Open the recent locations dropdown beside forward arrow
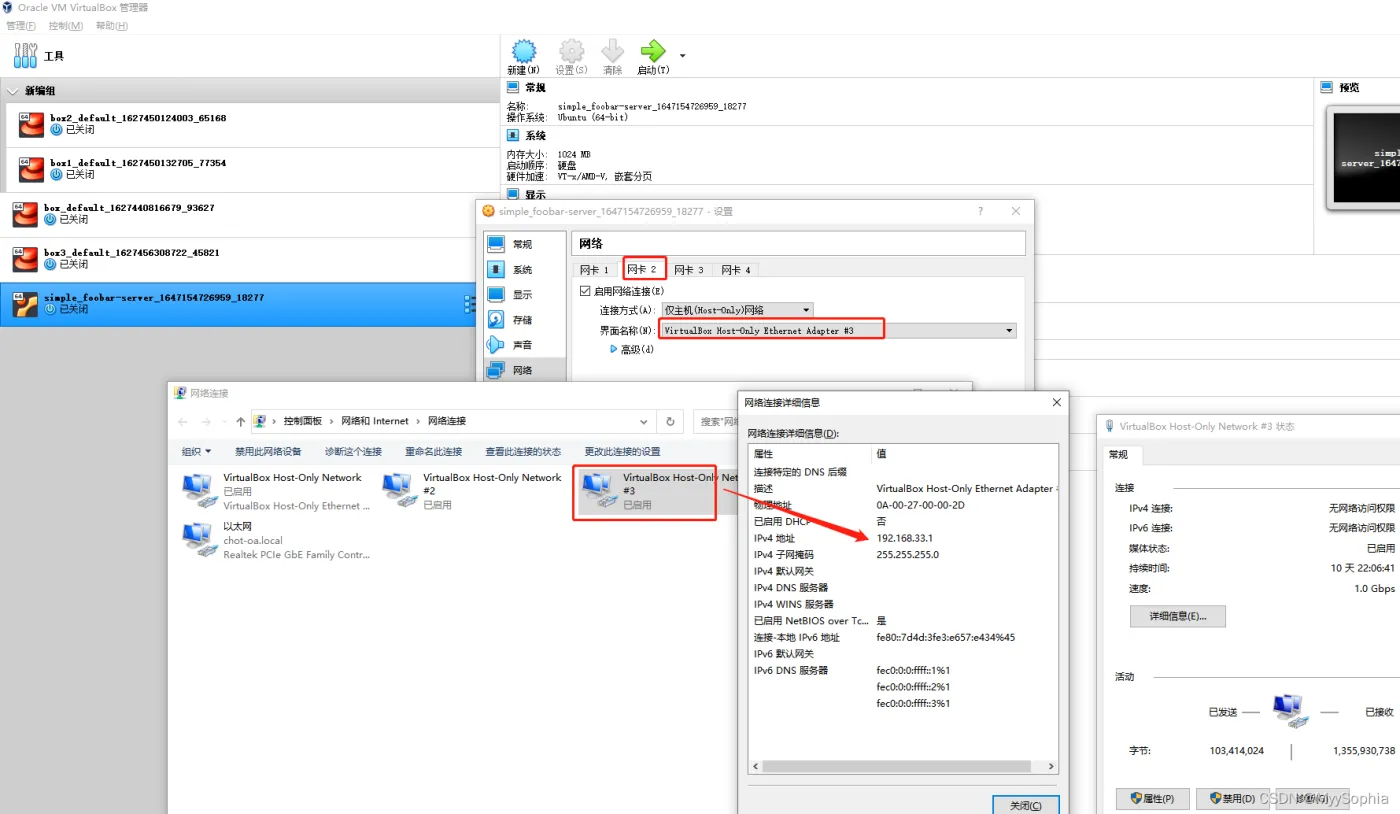 224,422
